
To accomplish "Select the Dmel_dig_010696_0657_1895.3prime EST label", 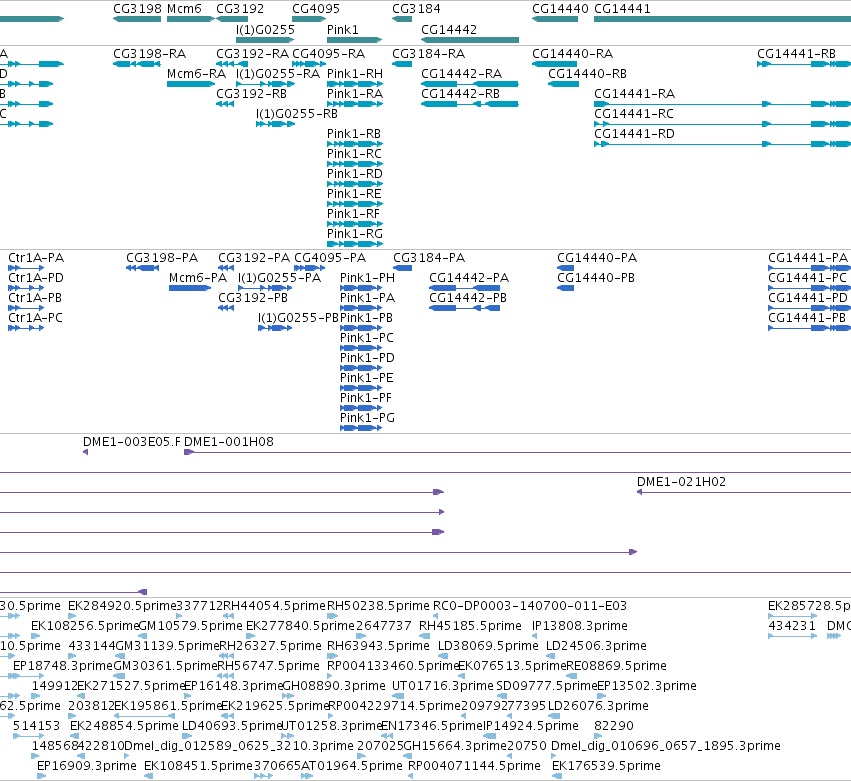I will 665,745.
